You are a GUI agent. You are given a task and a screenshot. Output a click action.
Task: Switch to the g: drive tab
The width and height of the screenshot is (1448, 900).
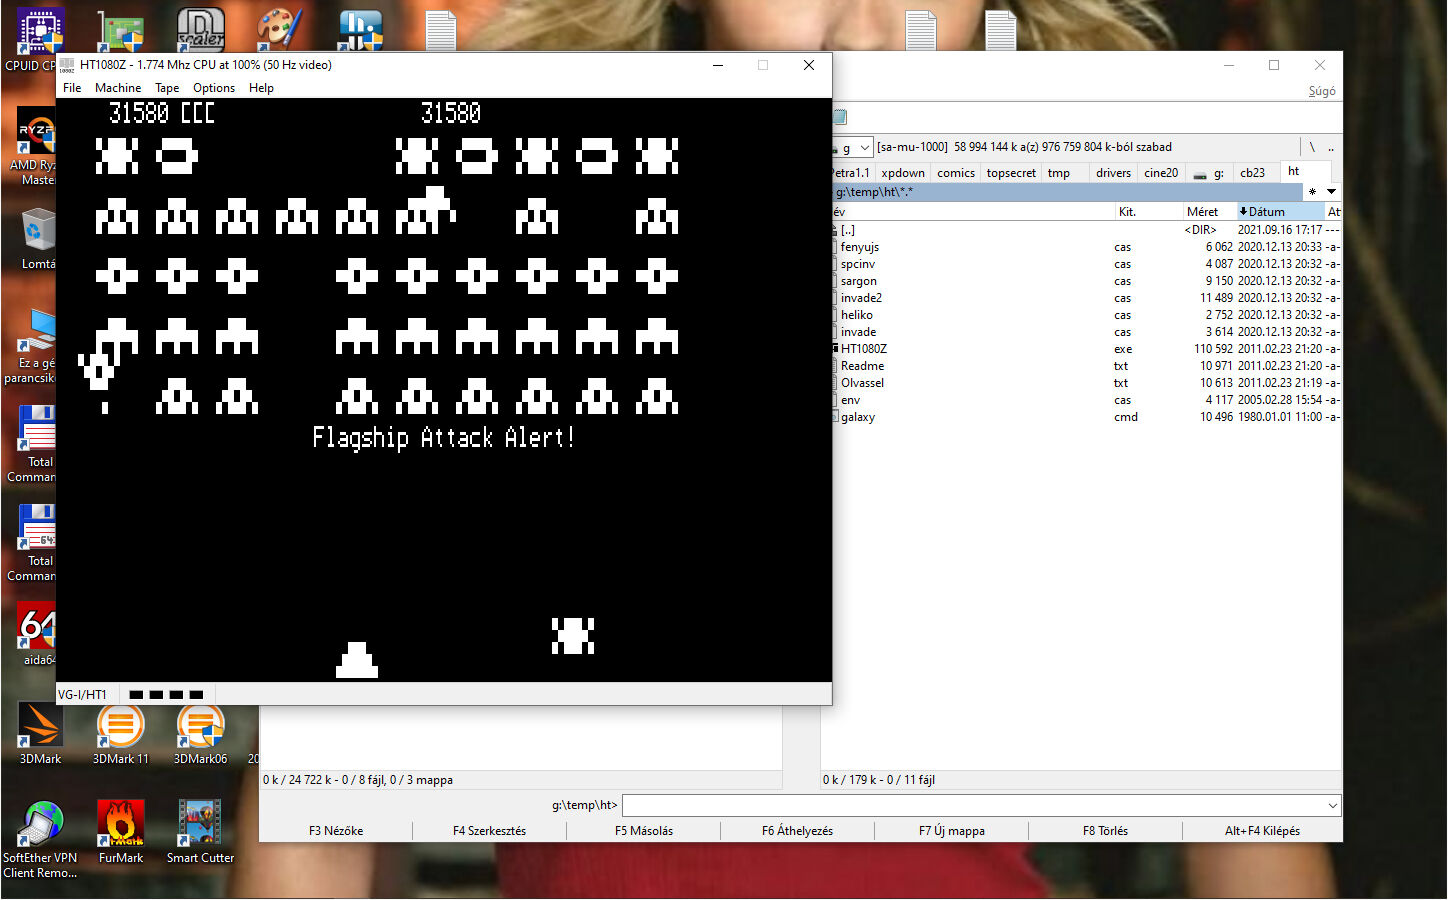[x=1209, y=173]
